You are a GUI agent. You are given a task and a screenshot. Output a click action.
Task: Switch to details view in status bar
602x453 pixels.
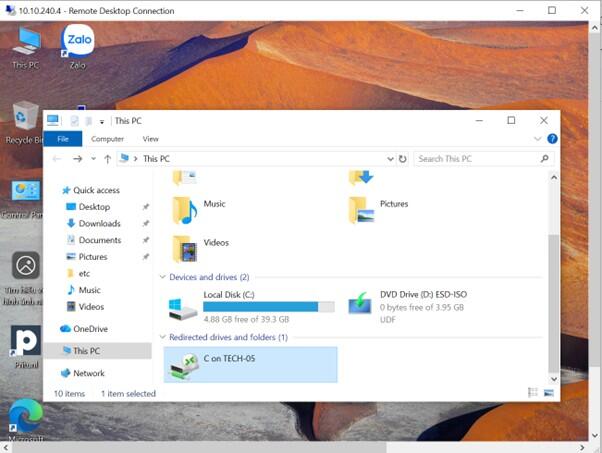533,392
